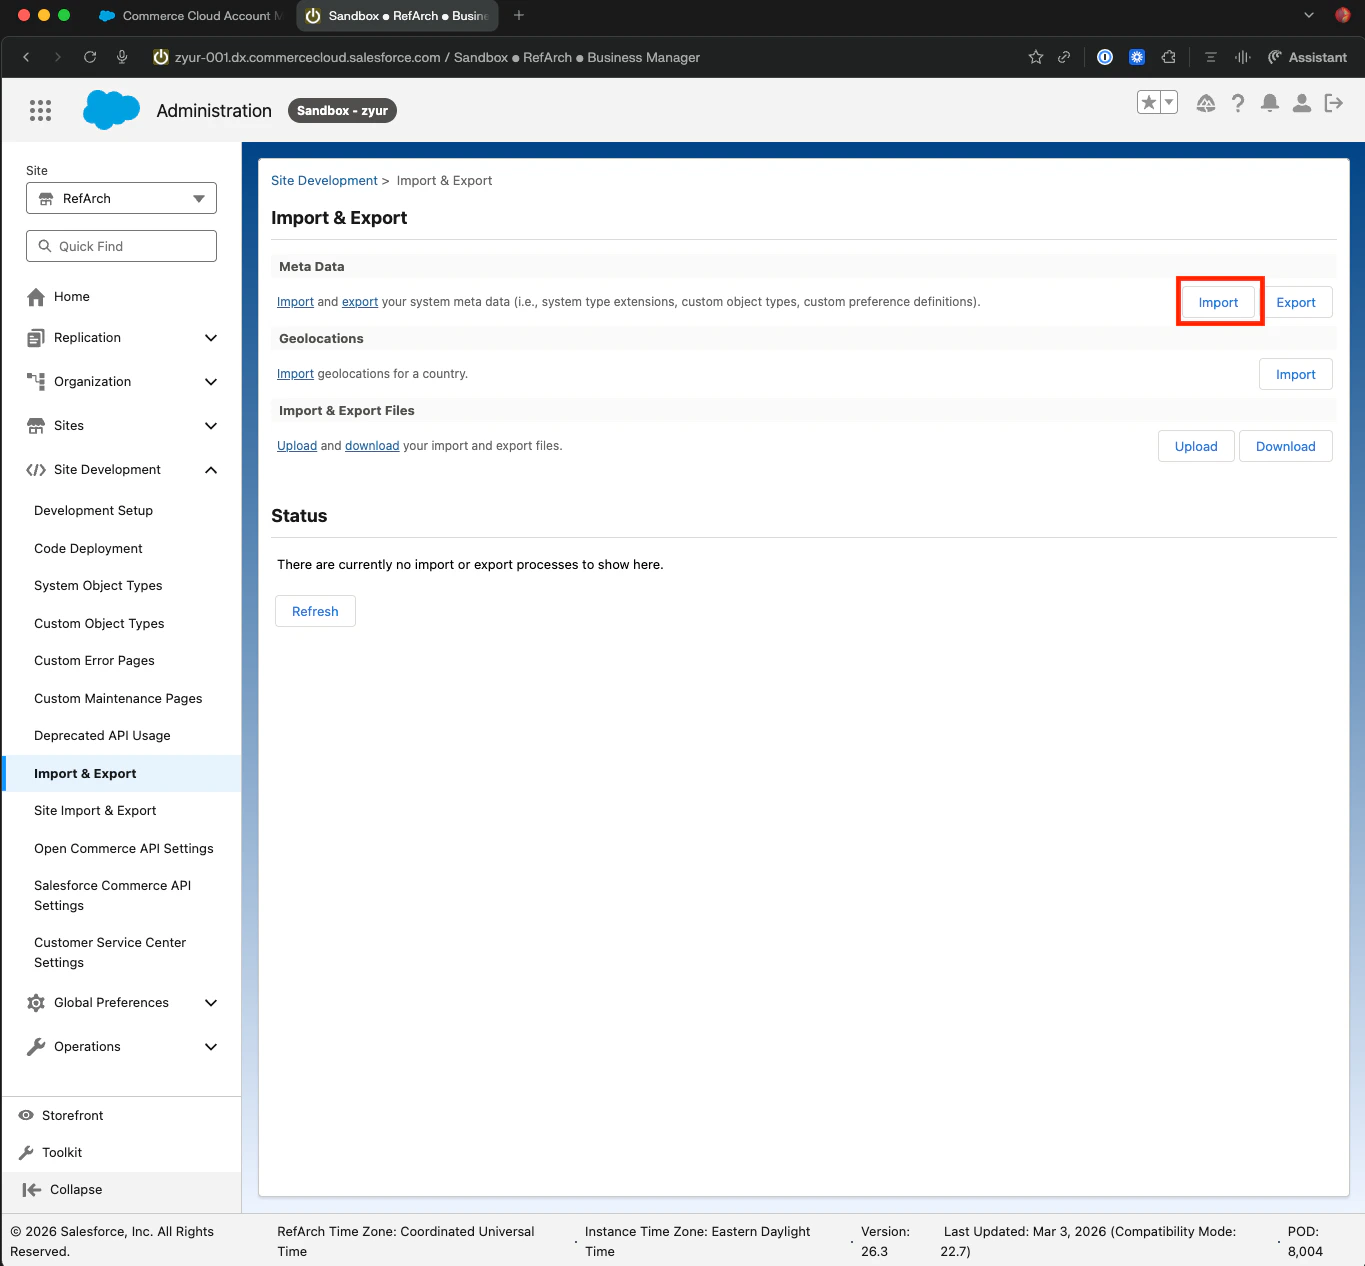
Task: Open the browser tab list chevron
Action: 1309,15
